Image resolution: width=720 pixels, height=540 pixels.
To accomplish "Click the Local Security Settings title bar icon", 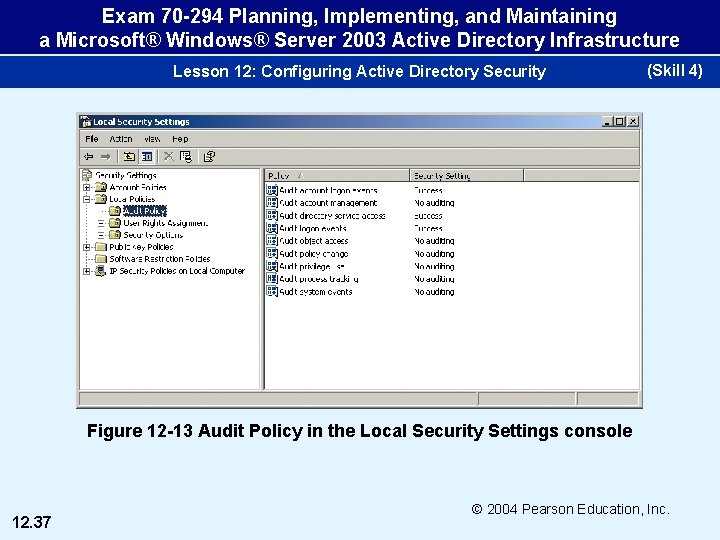I will [x=86, y=122].
